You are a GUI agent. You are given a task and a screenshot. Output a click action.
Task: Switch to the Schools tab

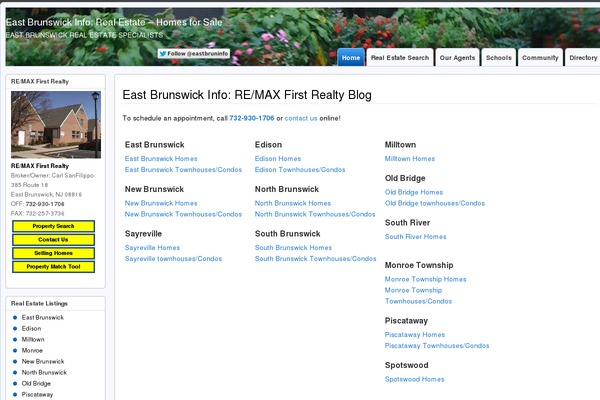(x=499, y=57)
